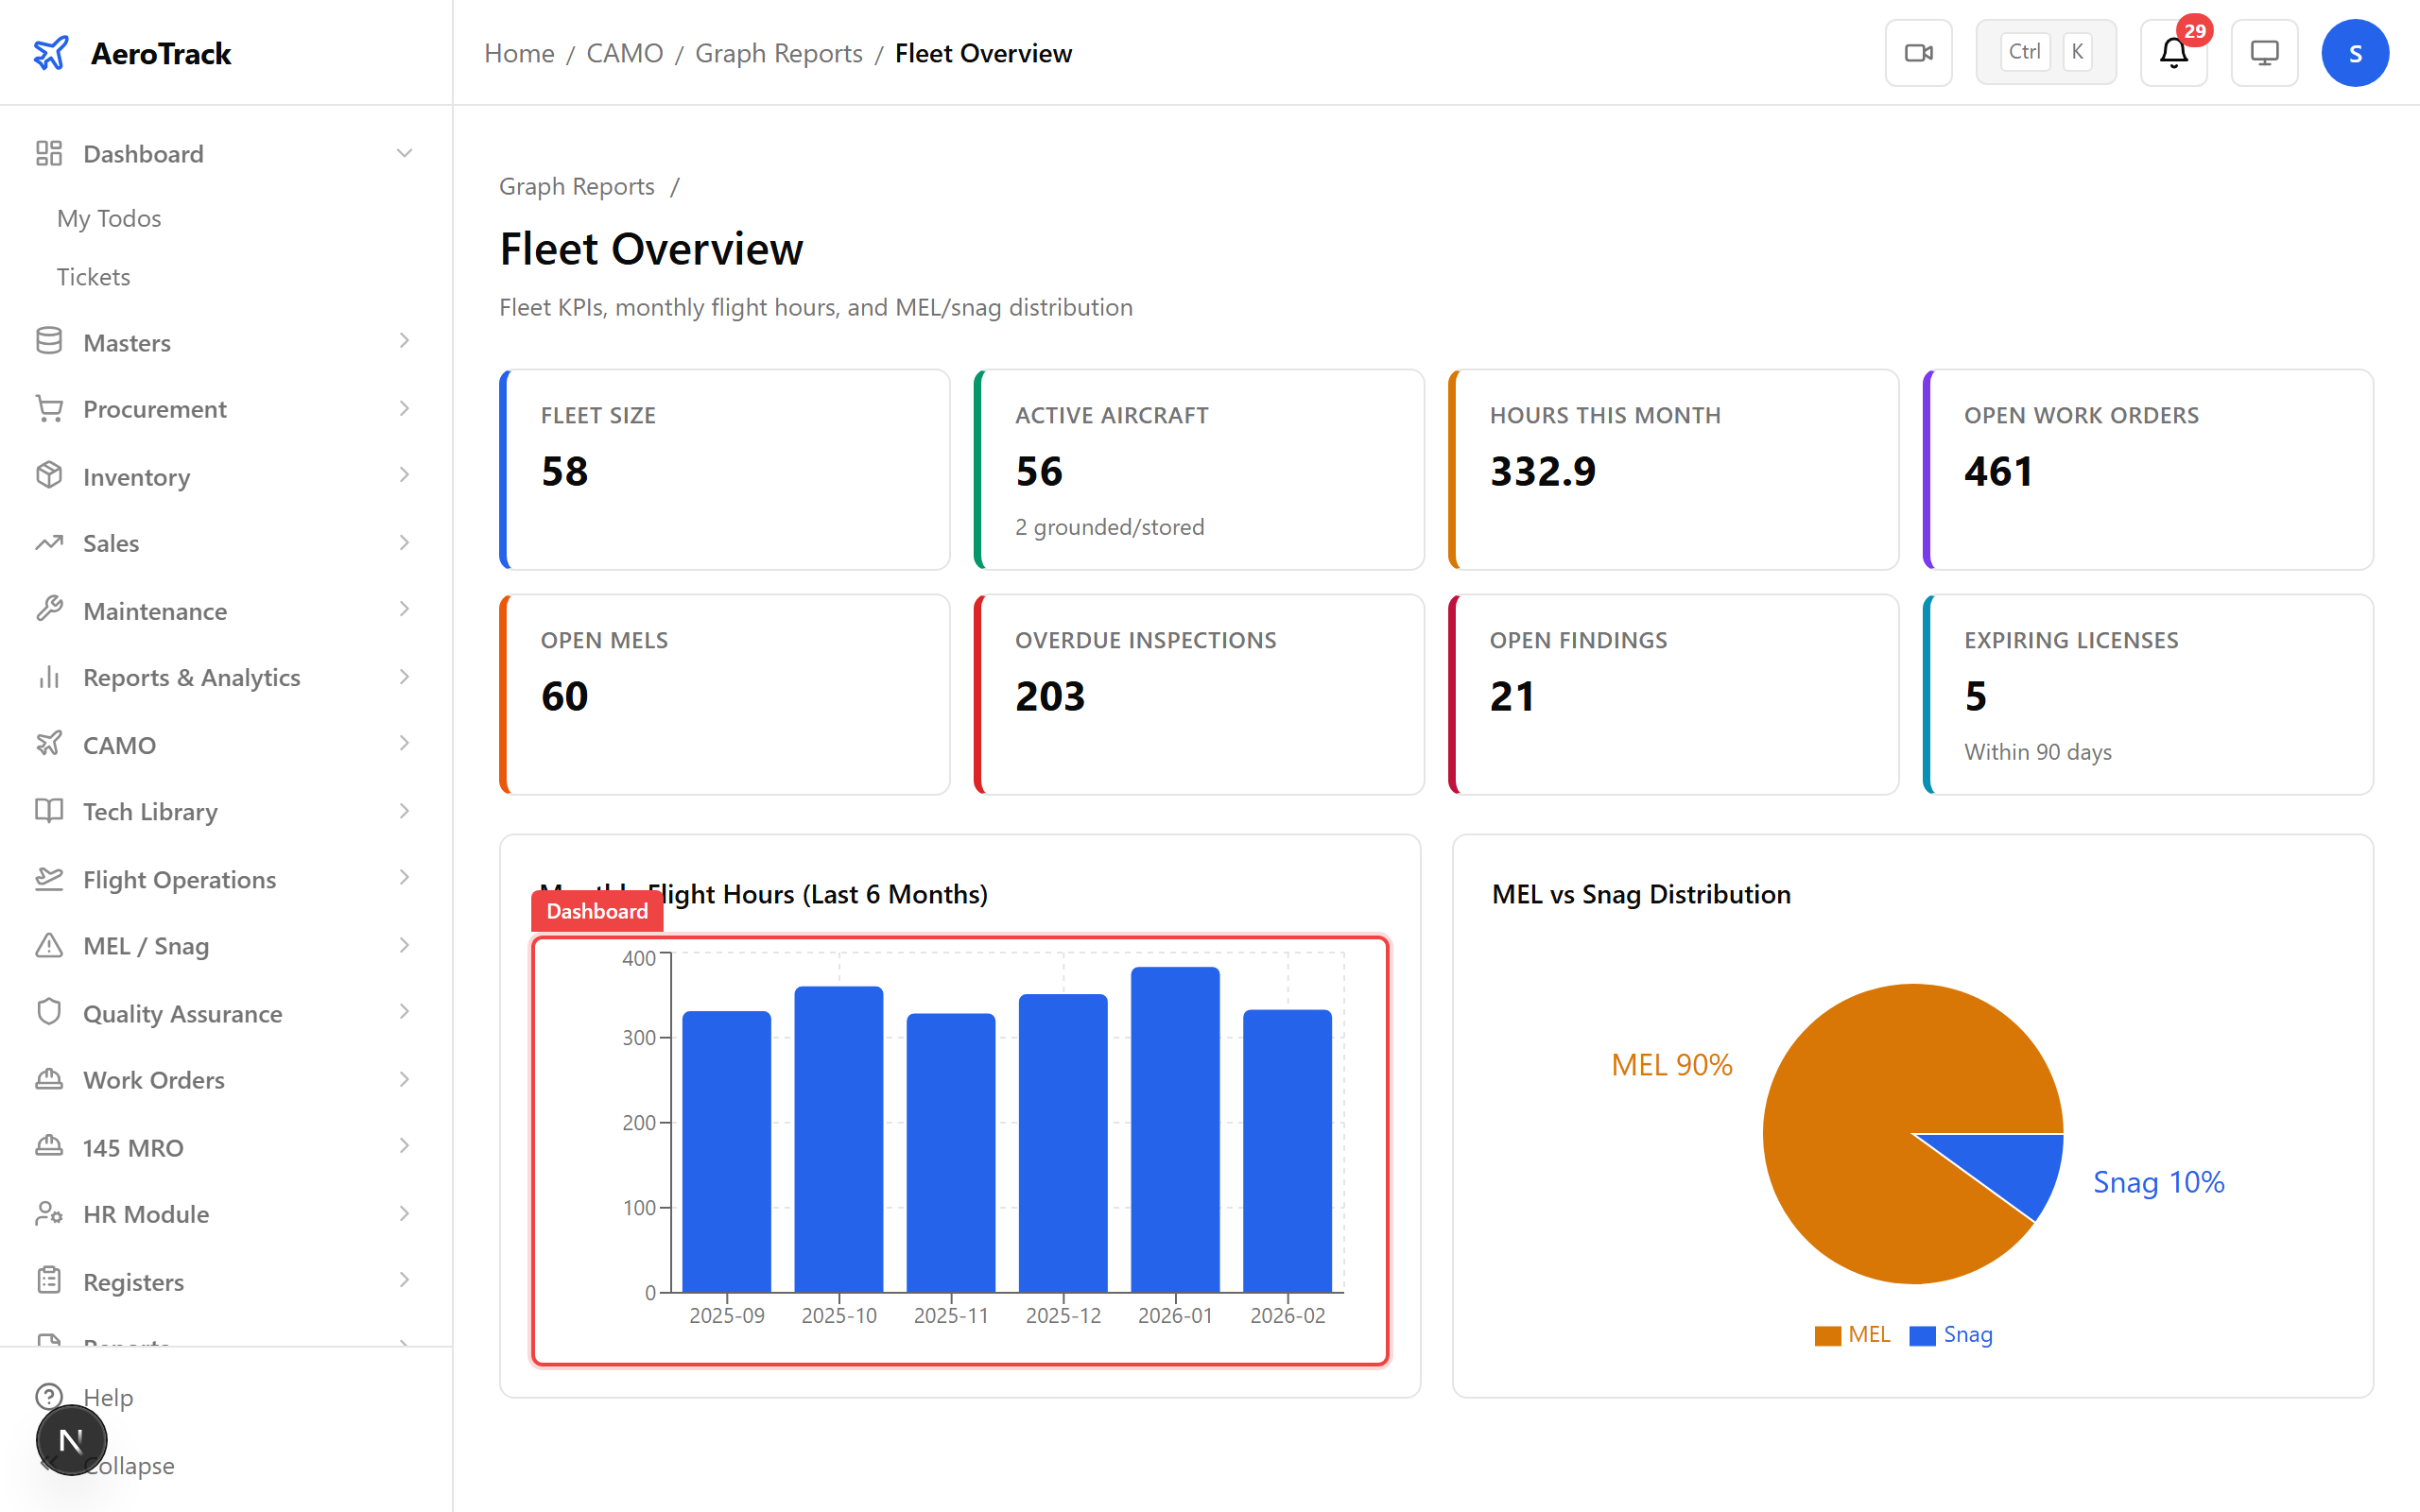The height and width of the screenshot is (1512, 2420).
Task: Open the screen recording camera icon
Action: point(1918,51)
